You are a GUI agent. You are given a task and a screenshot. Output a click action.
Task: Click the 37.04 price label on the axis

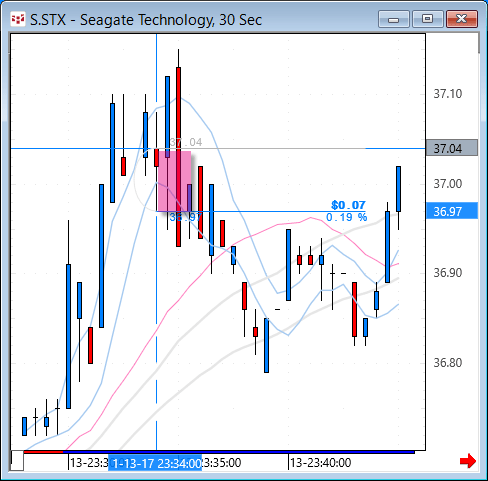tap(452, 148)
